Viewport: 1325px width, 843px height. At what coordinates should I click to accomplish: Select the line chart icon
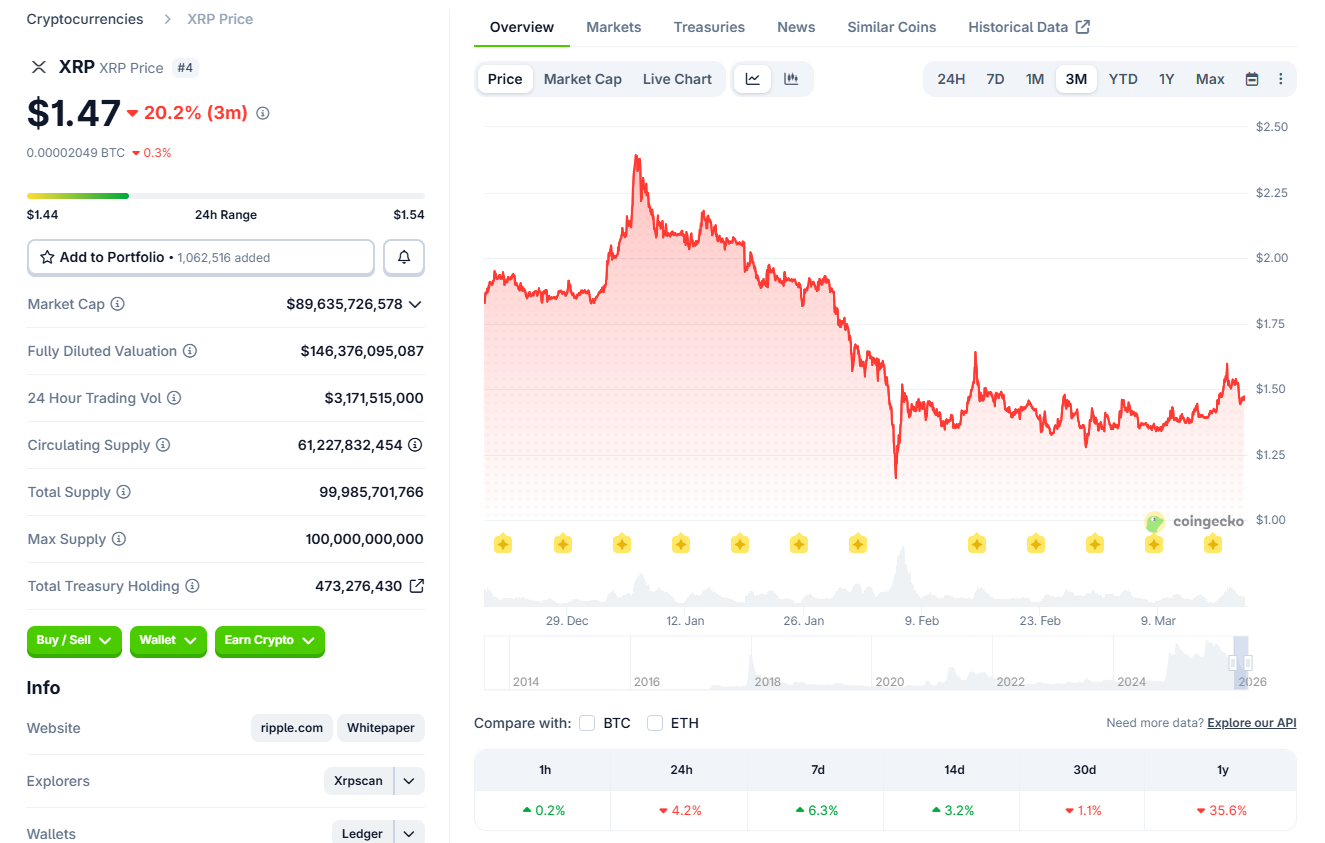point(752,78)
